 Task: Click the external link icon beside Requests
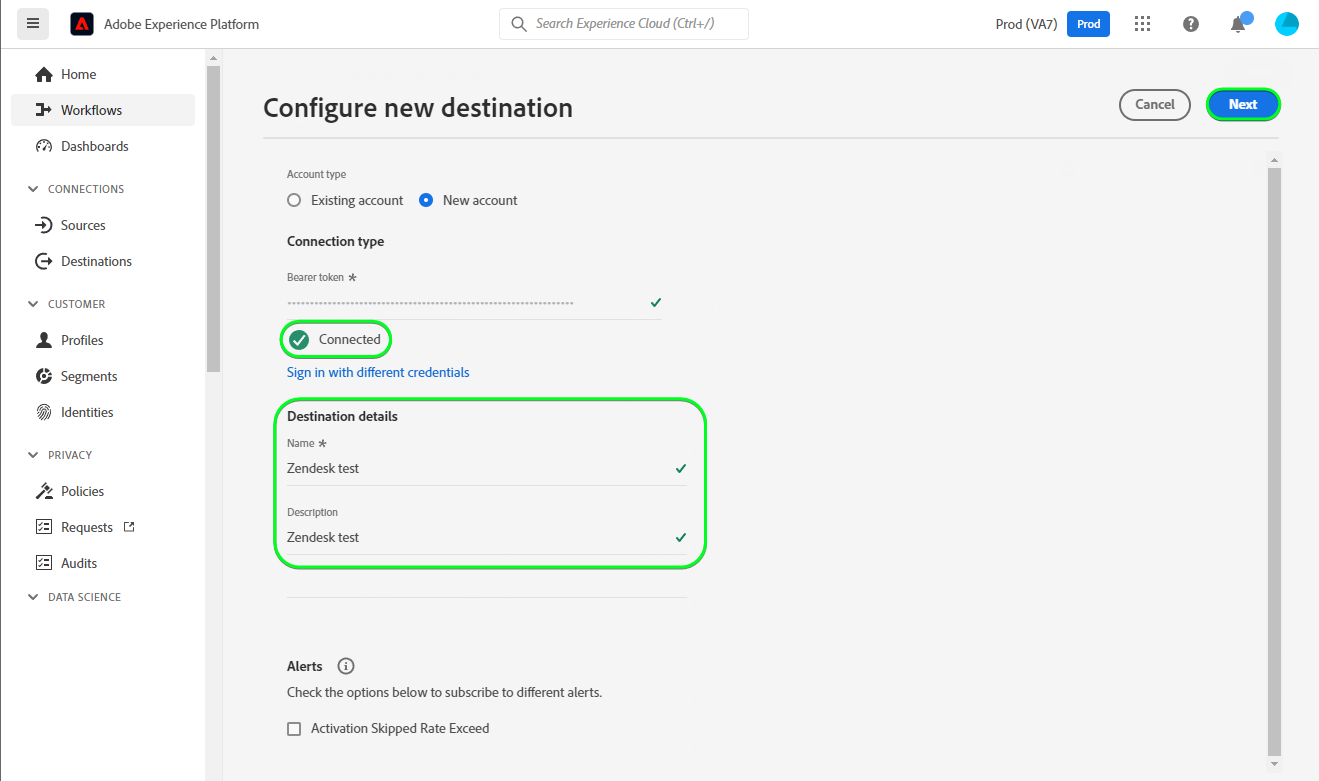pos(128,527)
